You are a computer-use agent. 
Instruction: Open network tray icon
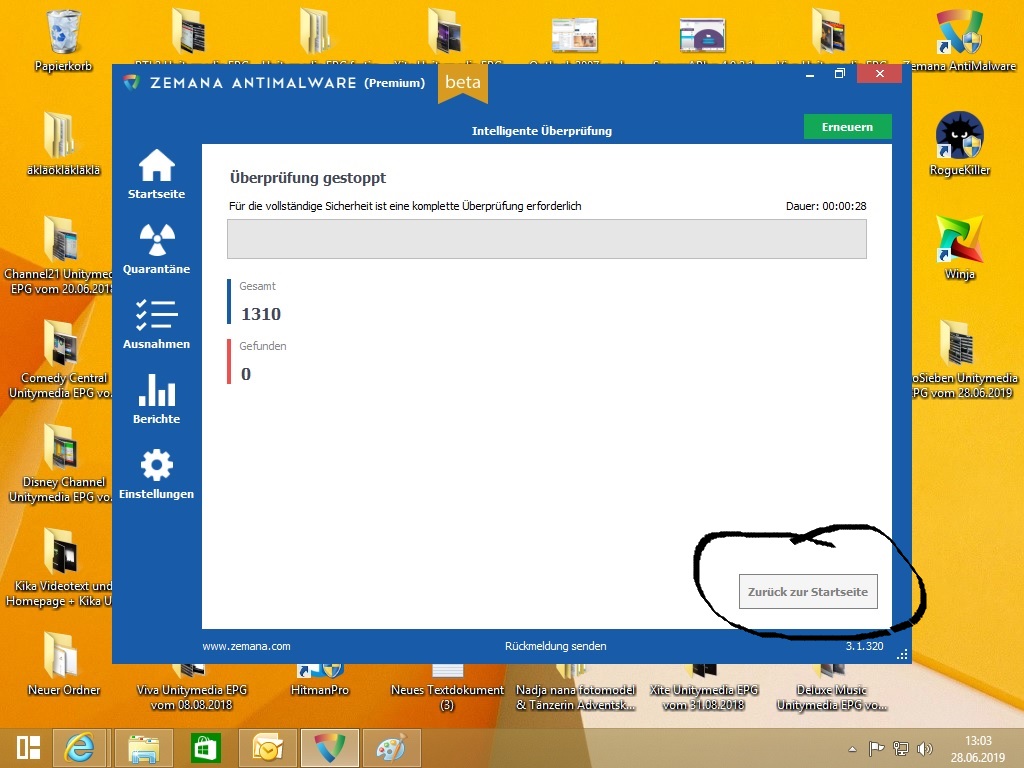coord(901,748)
